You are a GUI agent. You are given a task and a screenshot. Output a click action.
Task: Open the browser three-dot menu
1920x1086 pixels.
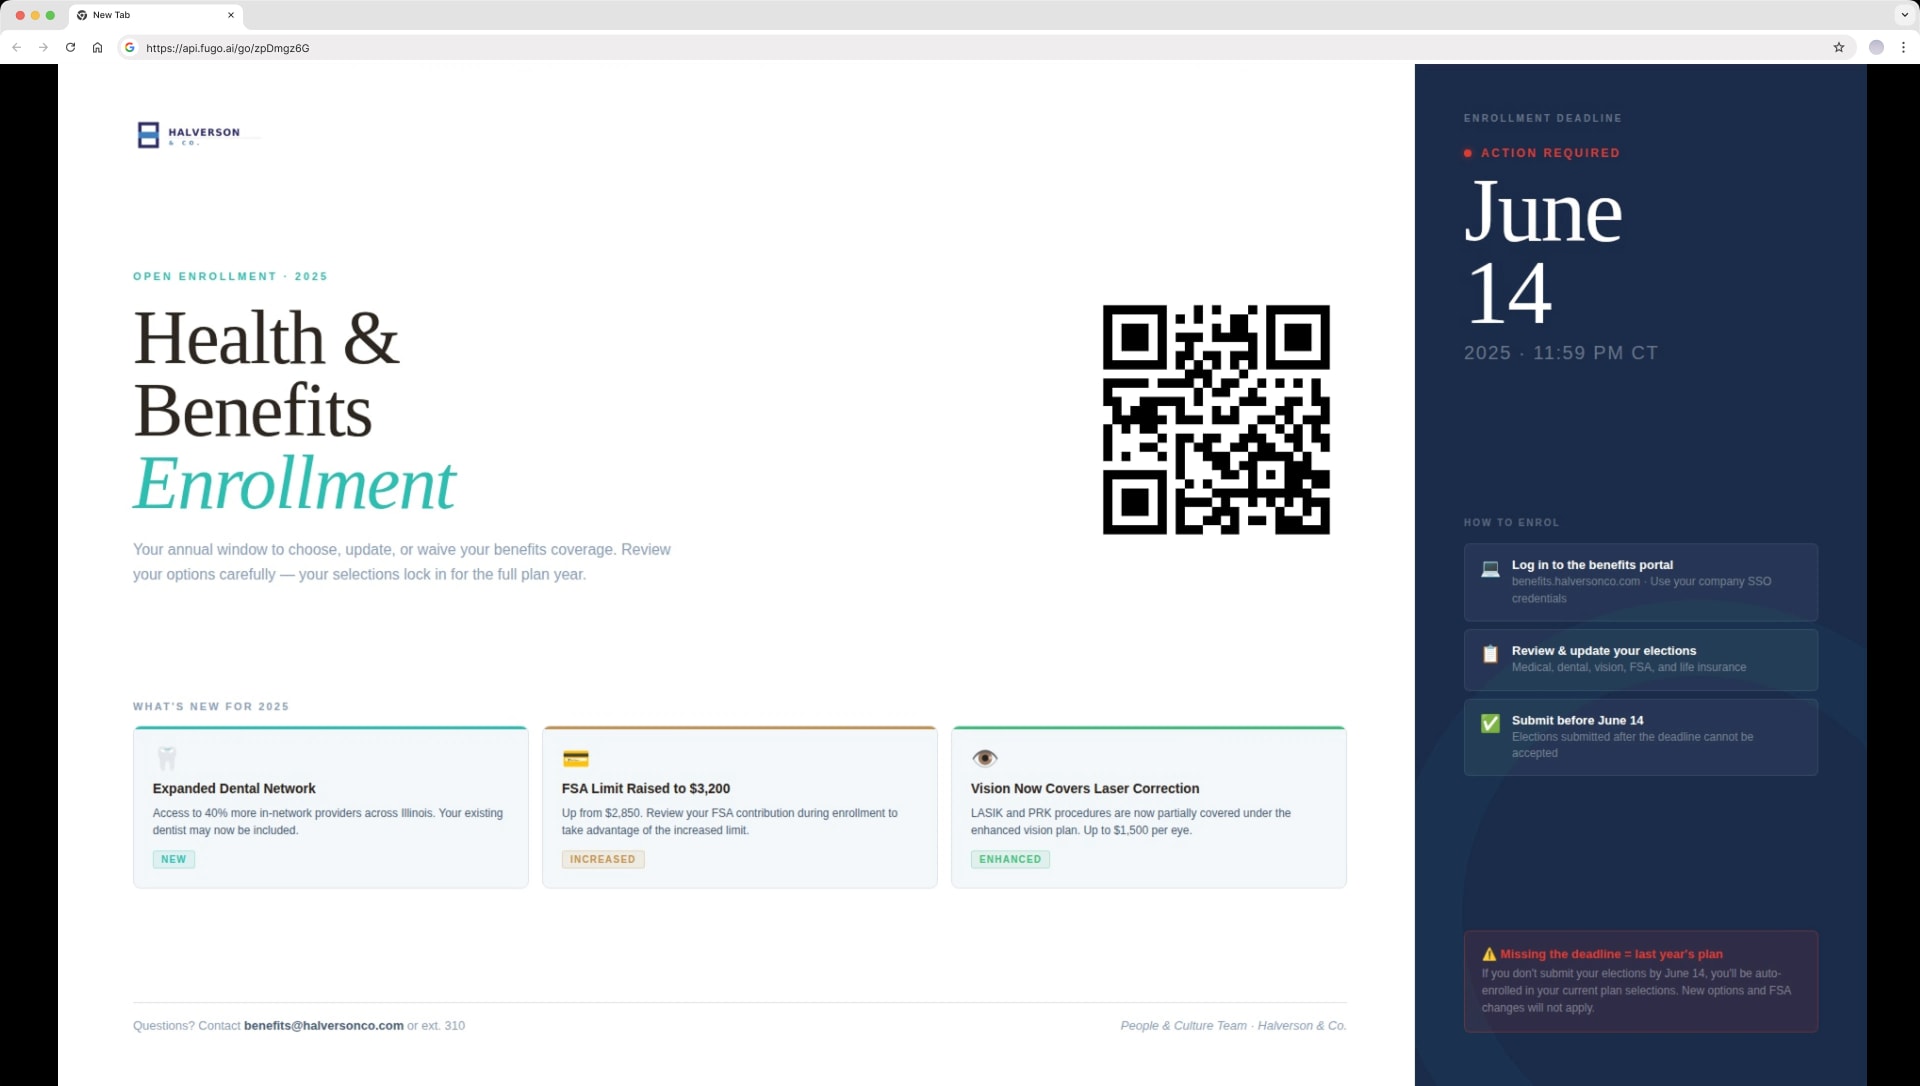pos(1903,47)
